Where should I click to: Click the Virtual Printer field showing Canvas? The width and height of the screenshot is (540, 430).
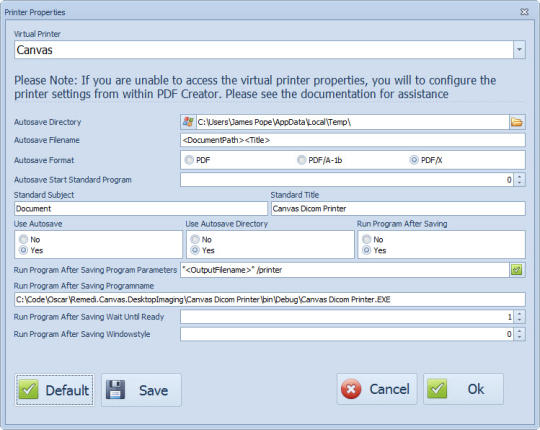[264, 50]
